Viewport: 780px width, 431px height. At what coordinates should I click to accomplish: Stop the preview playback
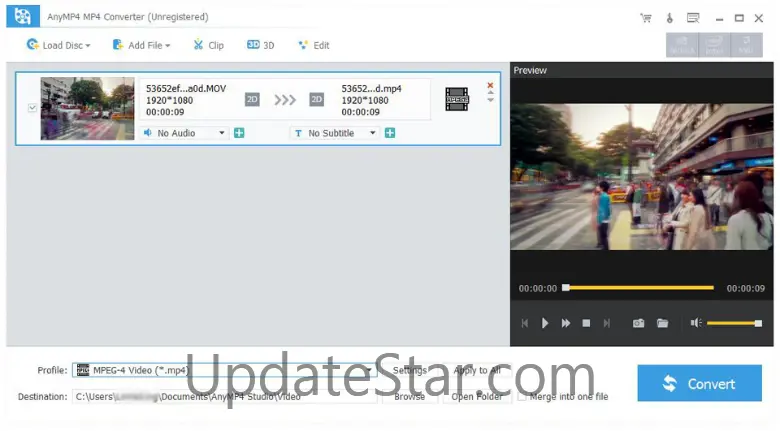point(586,323)
